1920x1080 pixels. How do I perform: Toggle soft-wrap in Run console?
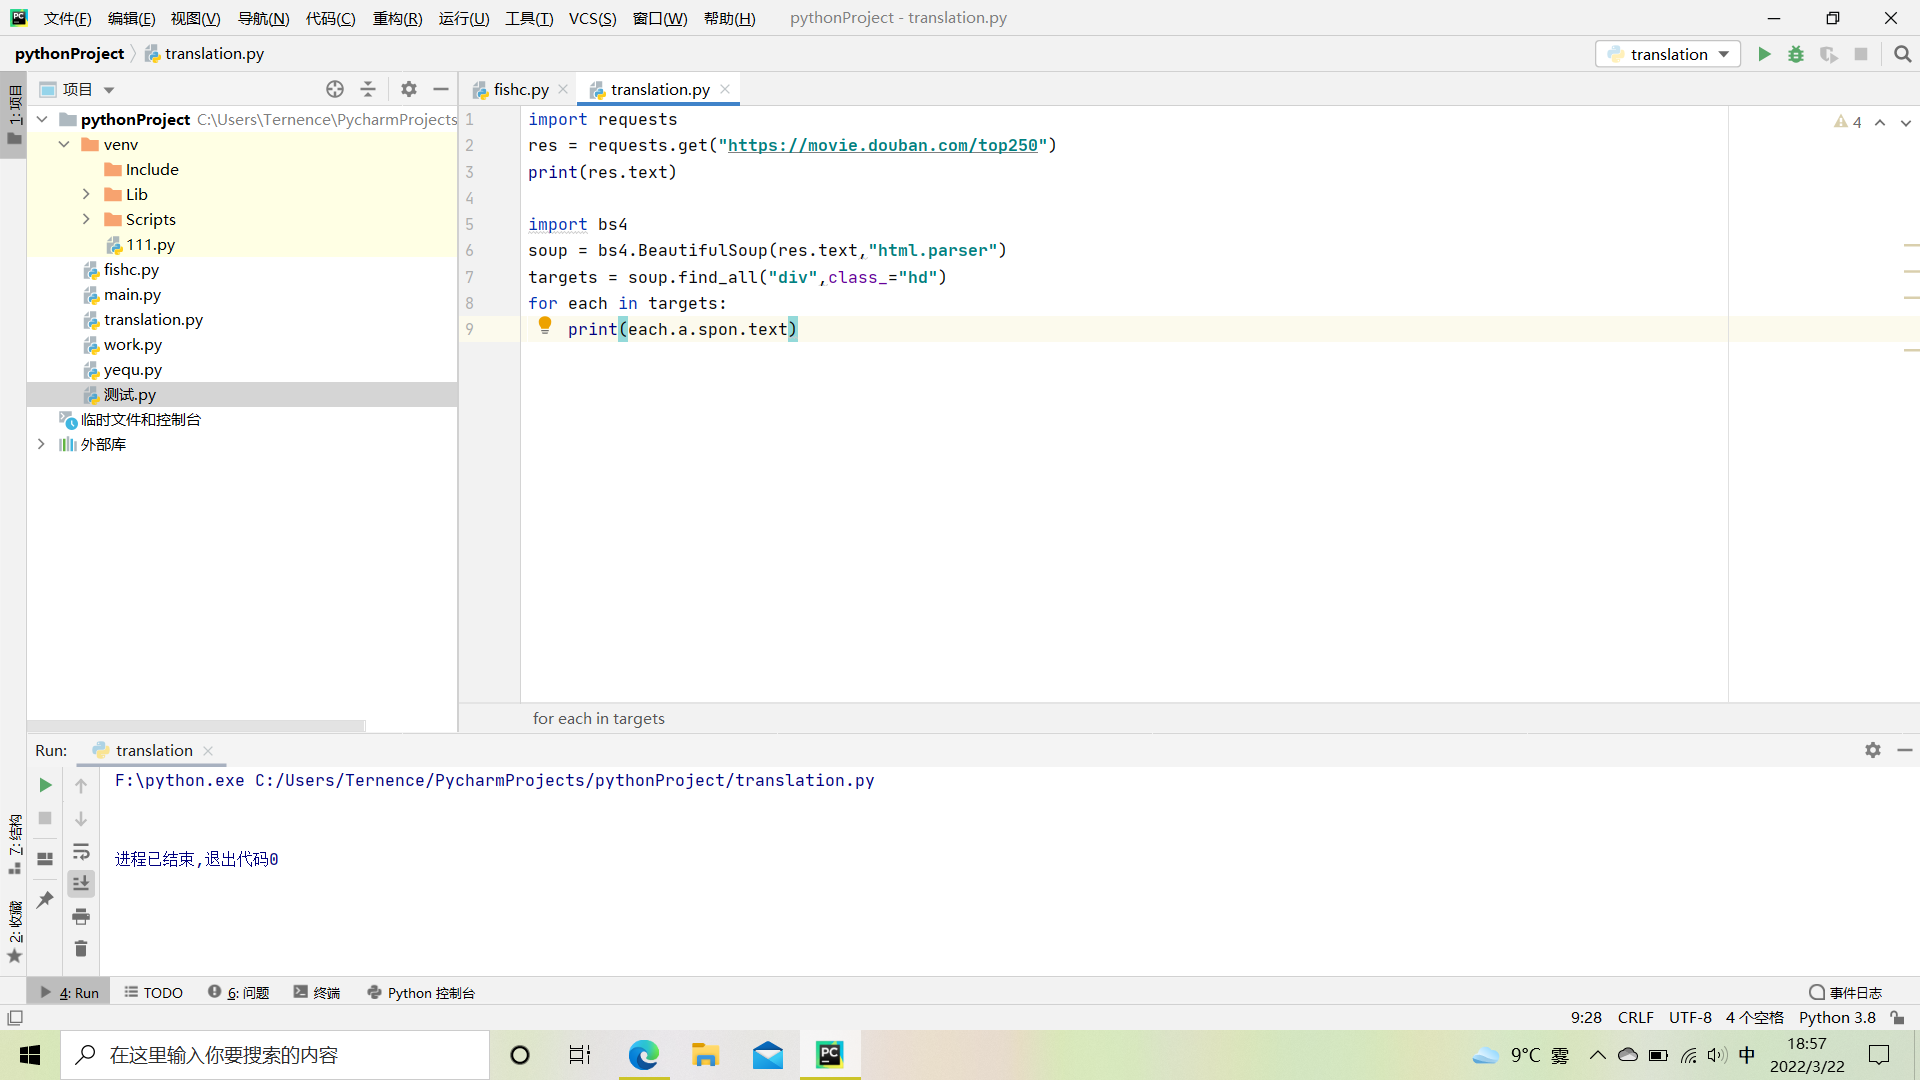pos(81,851)
